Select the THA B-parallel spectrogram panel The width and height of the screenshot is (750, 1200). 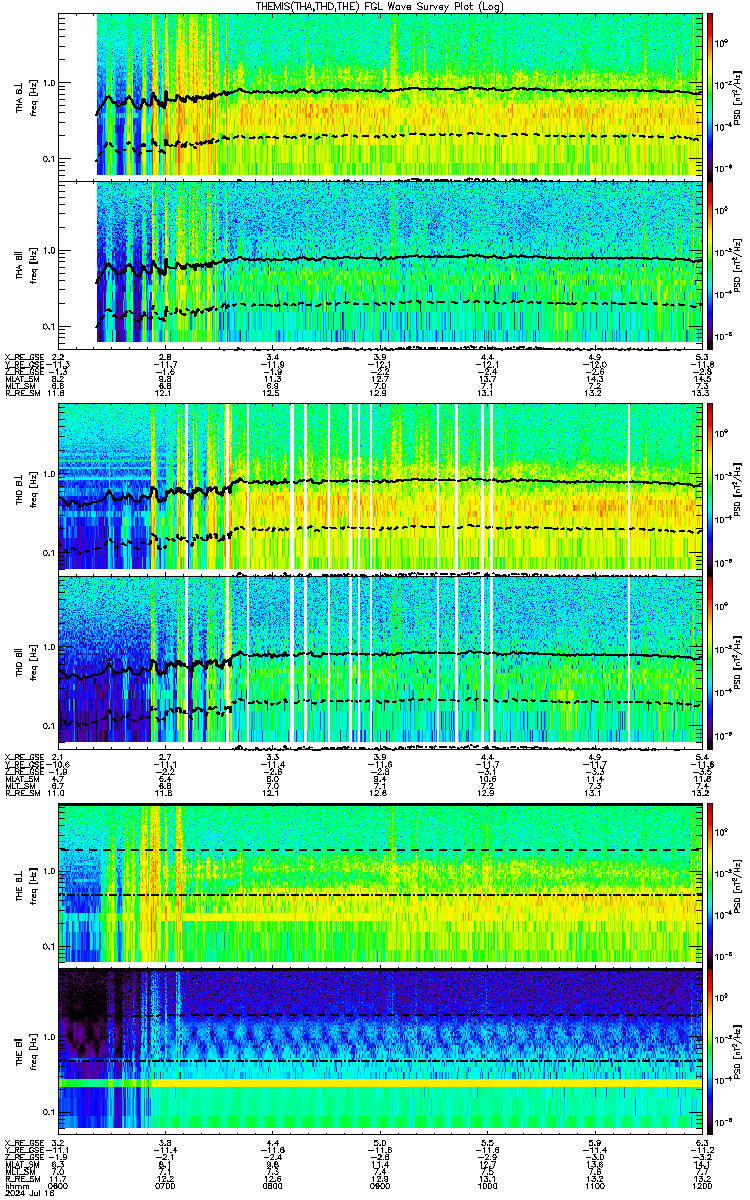click(381, 263)
